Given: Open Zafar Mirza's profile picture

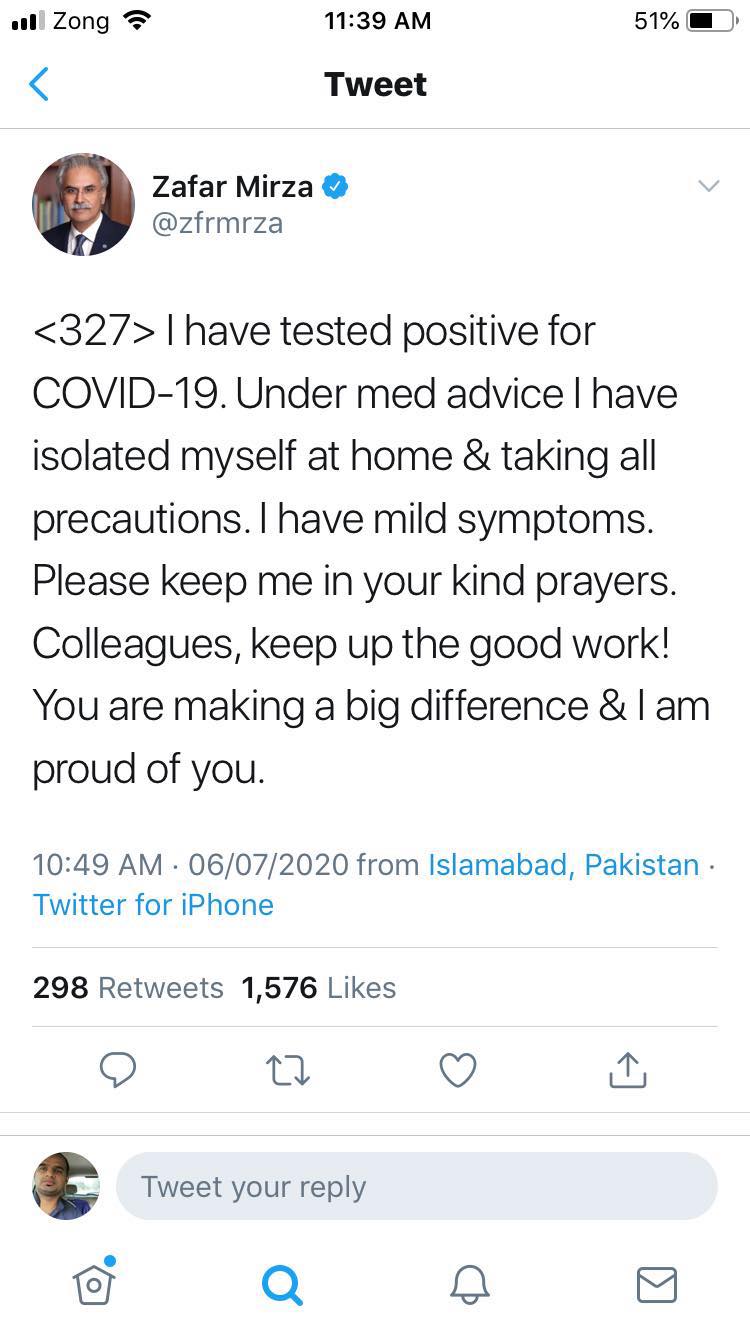Looking at the screenshot, I should tap(84, 204).
